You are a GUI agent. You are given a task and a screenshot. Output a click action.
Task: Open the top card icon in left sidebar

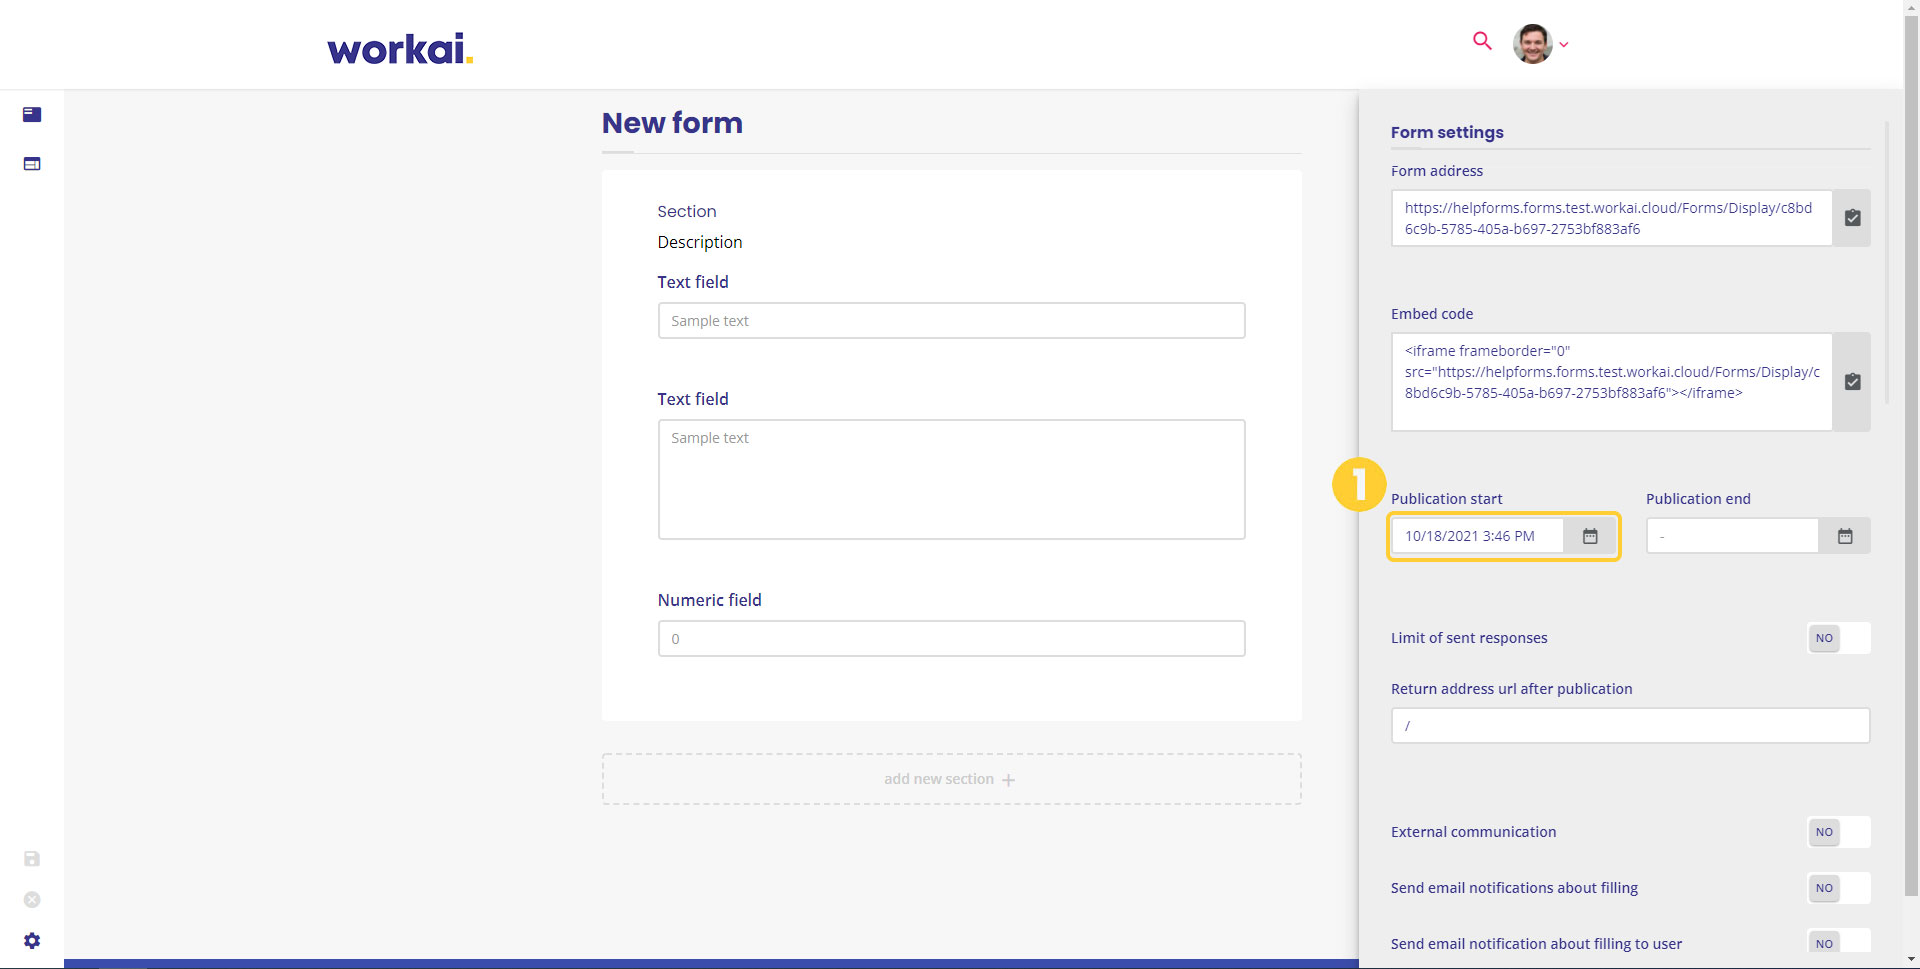coord(32,114)
